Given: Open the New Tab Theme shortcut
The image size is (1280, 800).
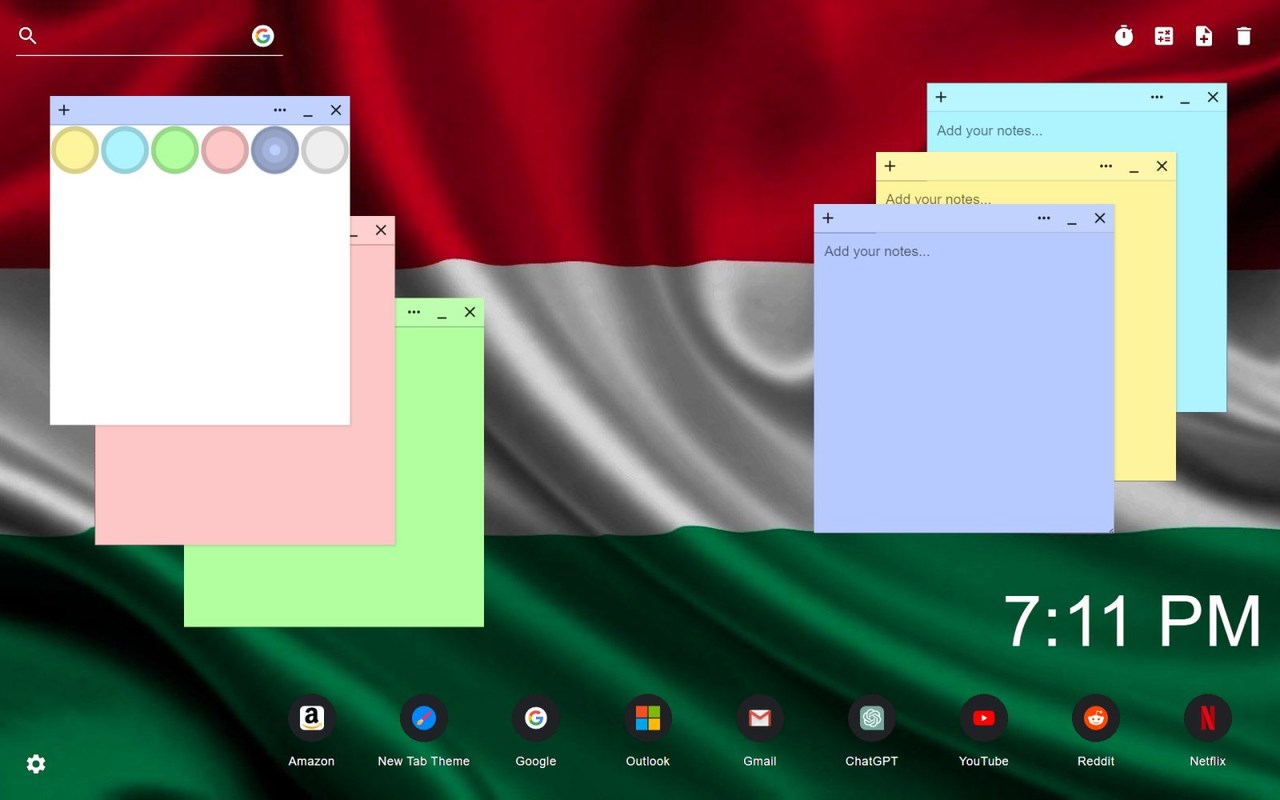Looking at the screenshot, I should (424, 718).
